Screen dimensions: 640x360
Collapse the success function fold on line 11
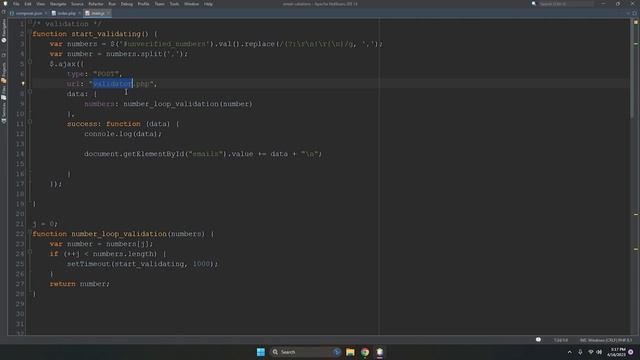point(30,122)
